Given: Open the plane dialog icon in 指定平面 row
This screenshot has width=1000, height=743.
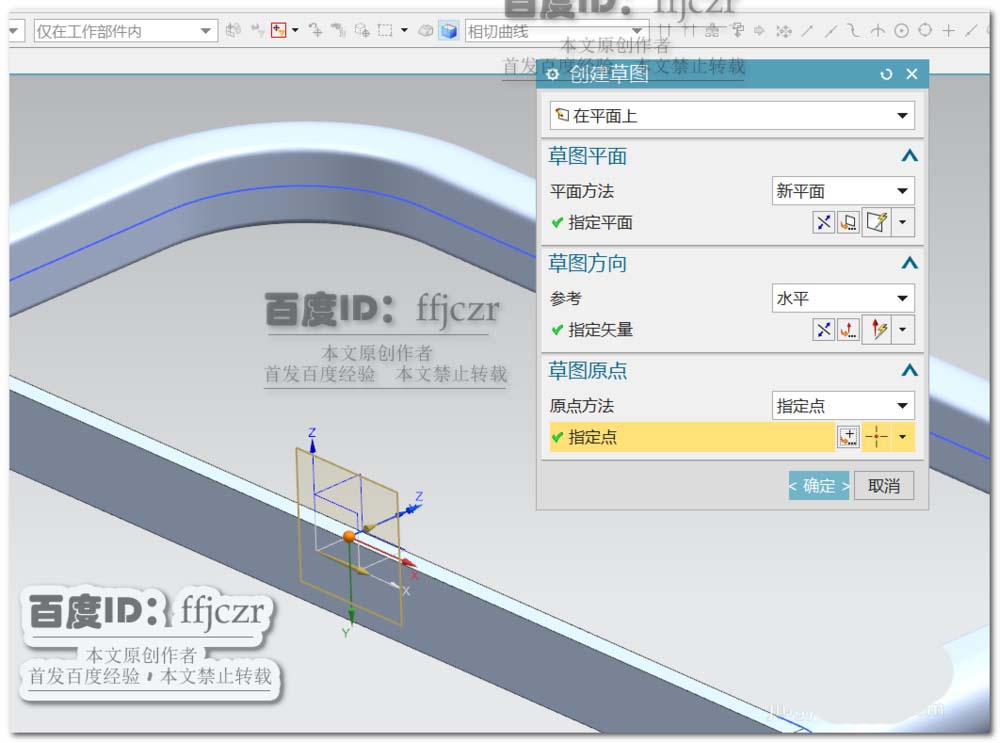Looking at the screenshot, I should pos(848,222).
